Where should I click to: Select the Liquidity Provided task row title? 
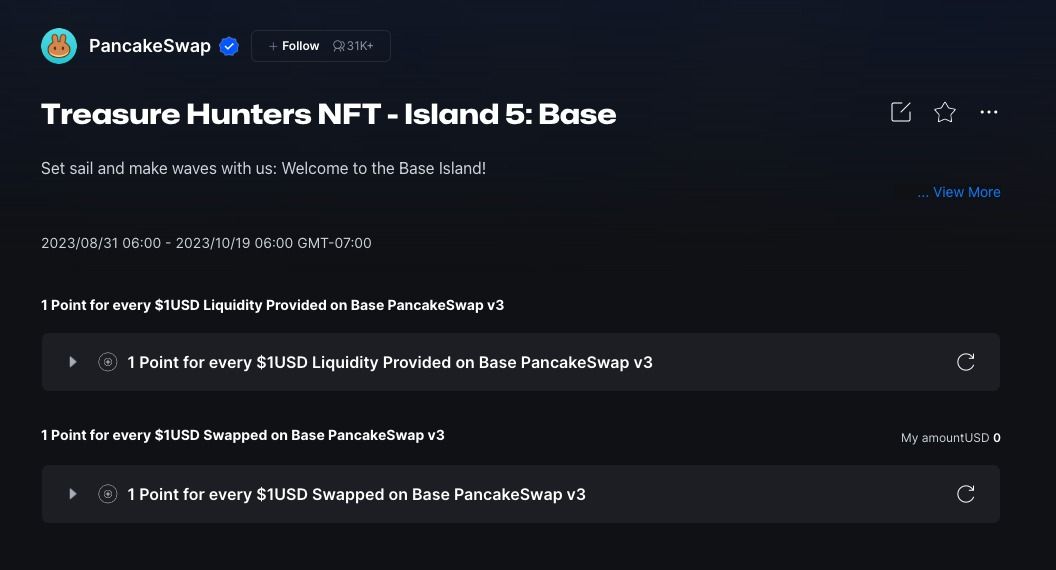pyautogui.click(x=390, y=362)
